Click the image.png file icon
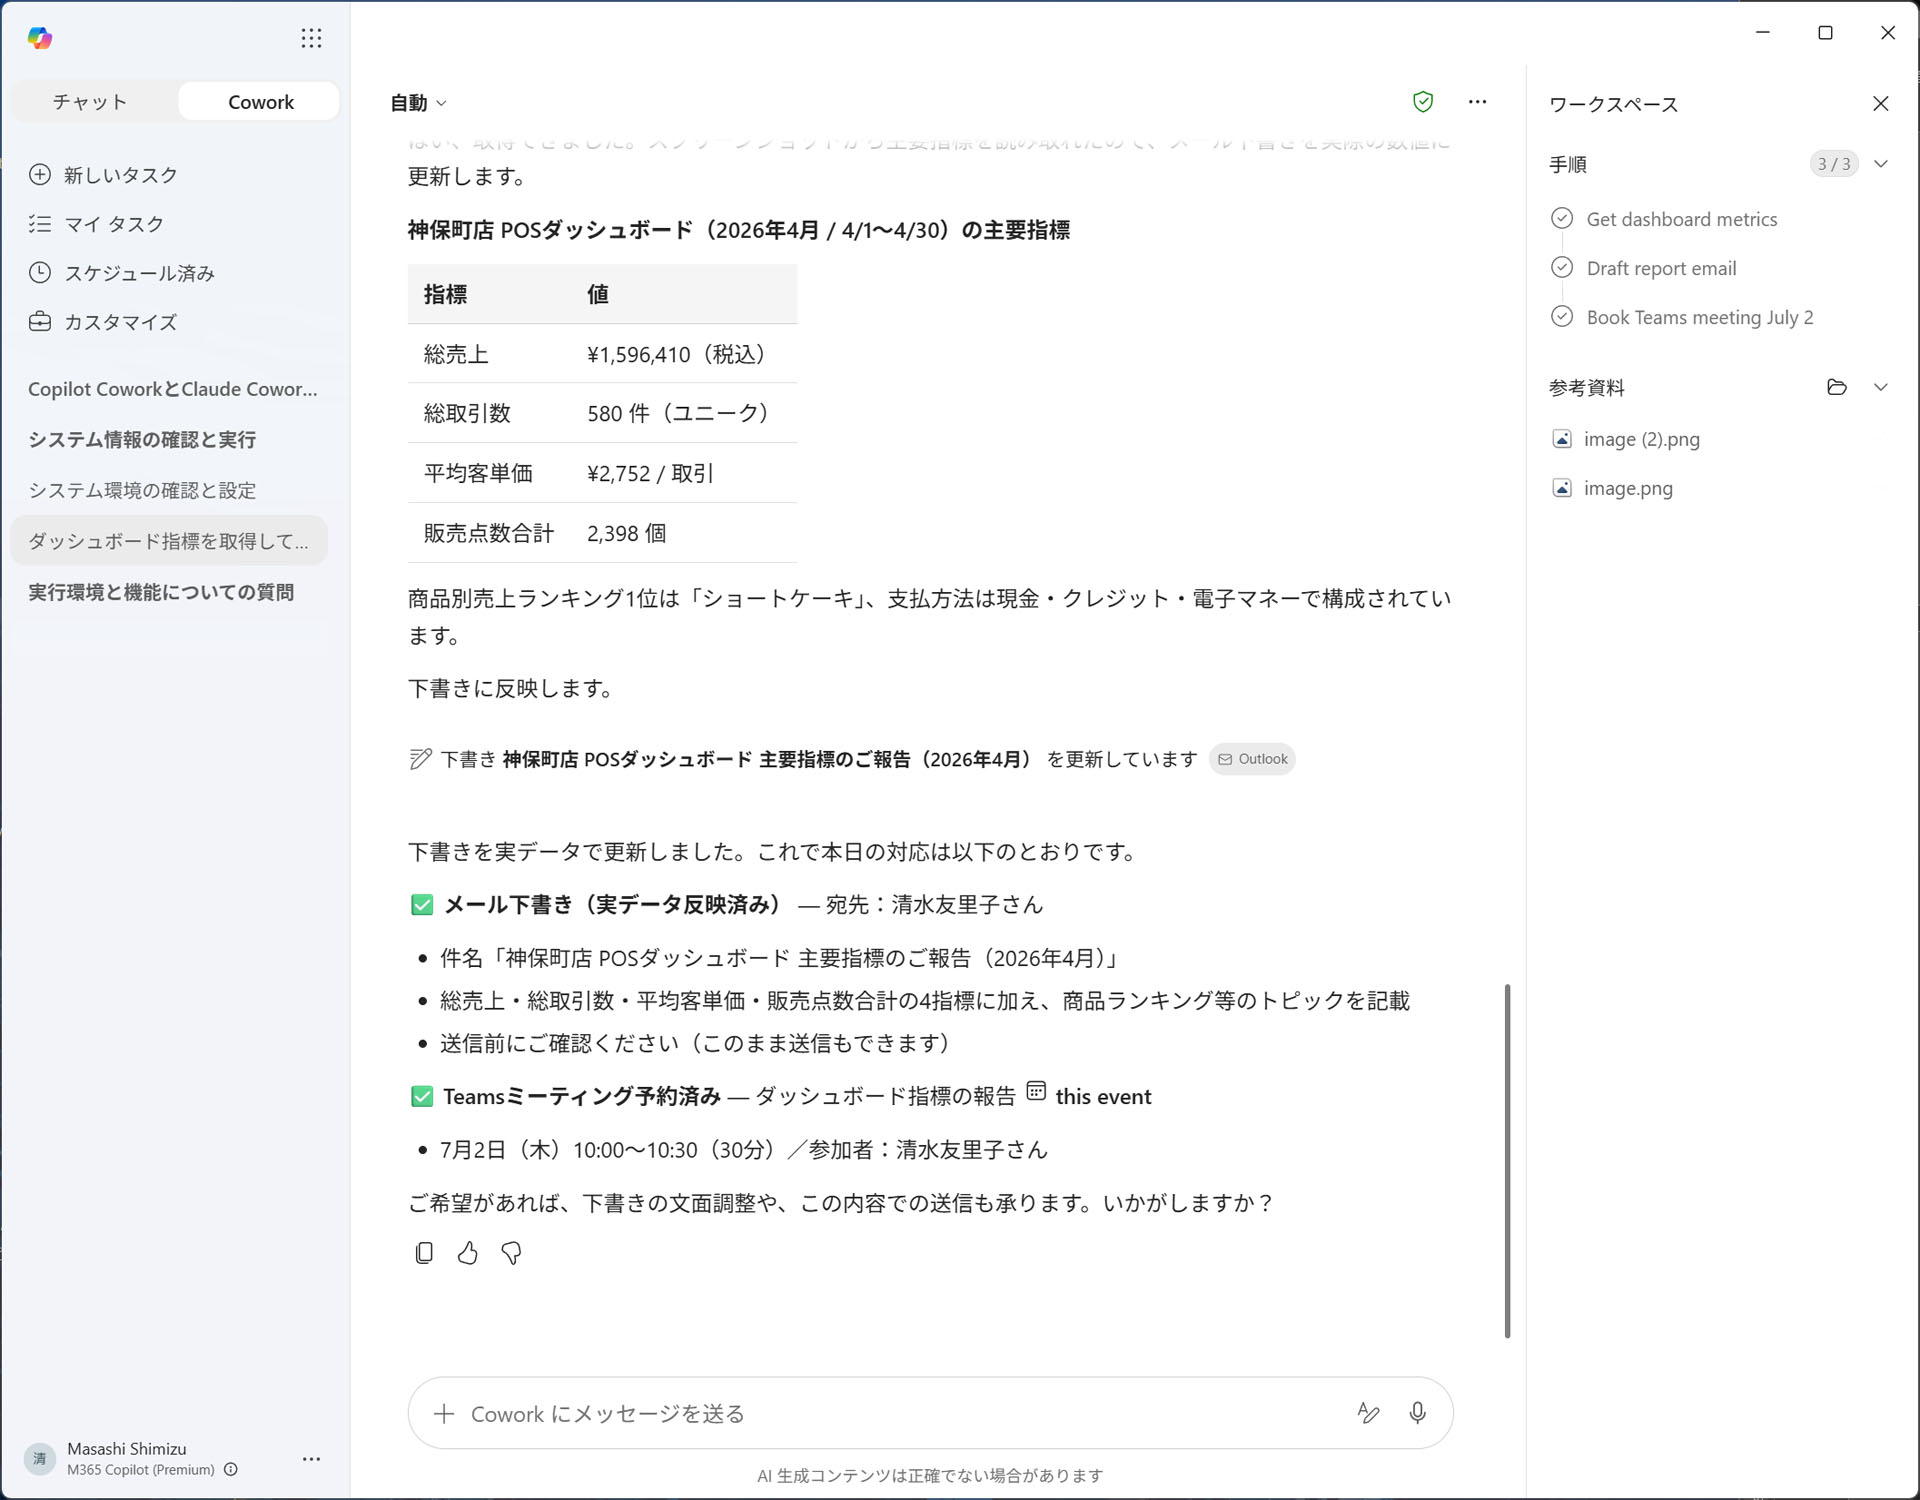Viewport: 1920px width, 1500px height. (x=1561, y=488)
